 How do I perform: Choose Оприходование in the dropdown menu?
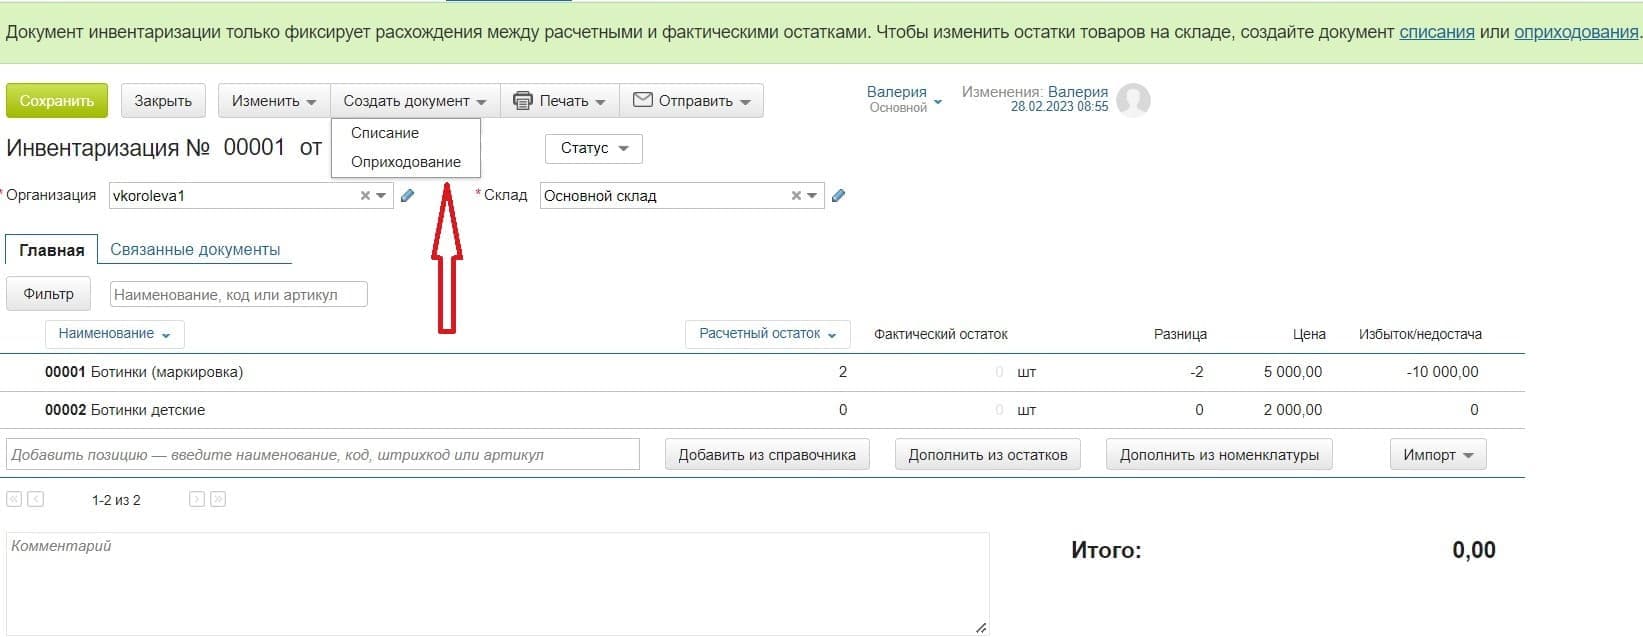point(405,162)
